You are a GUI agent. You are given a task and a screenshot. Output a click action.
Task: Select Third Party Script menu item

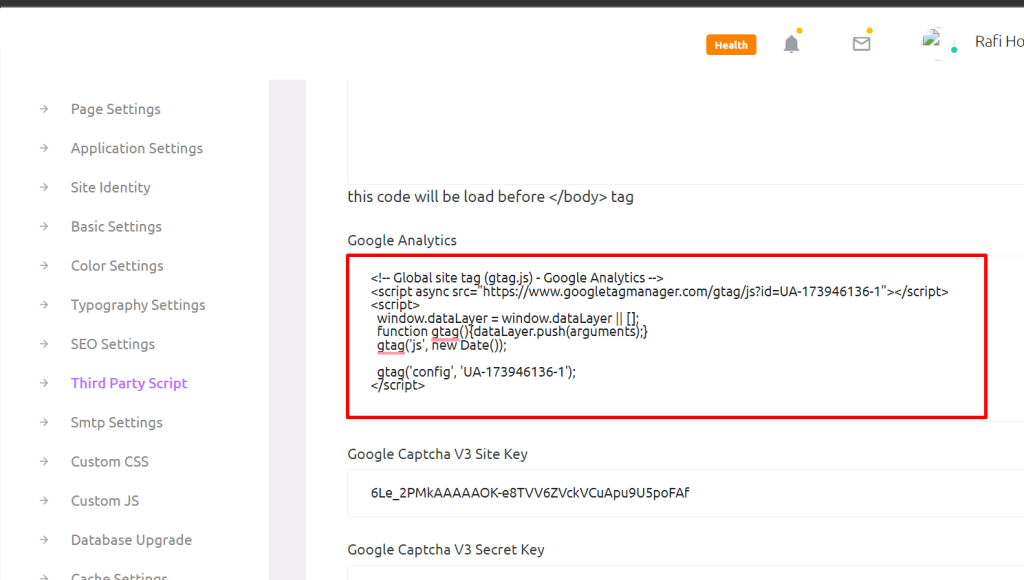pos(129,383)
